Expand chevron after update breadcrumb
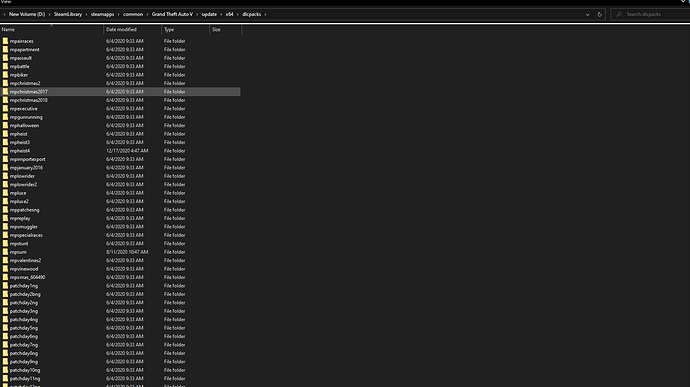 221,15
